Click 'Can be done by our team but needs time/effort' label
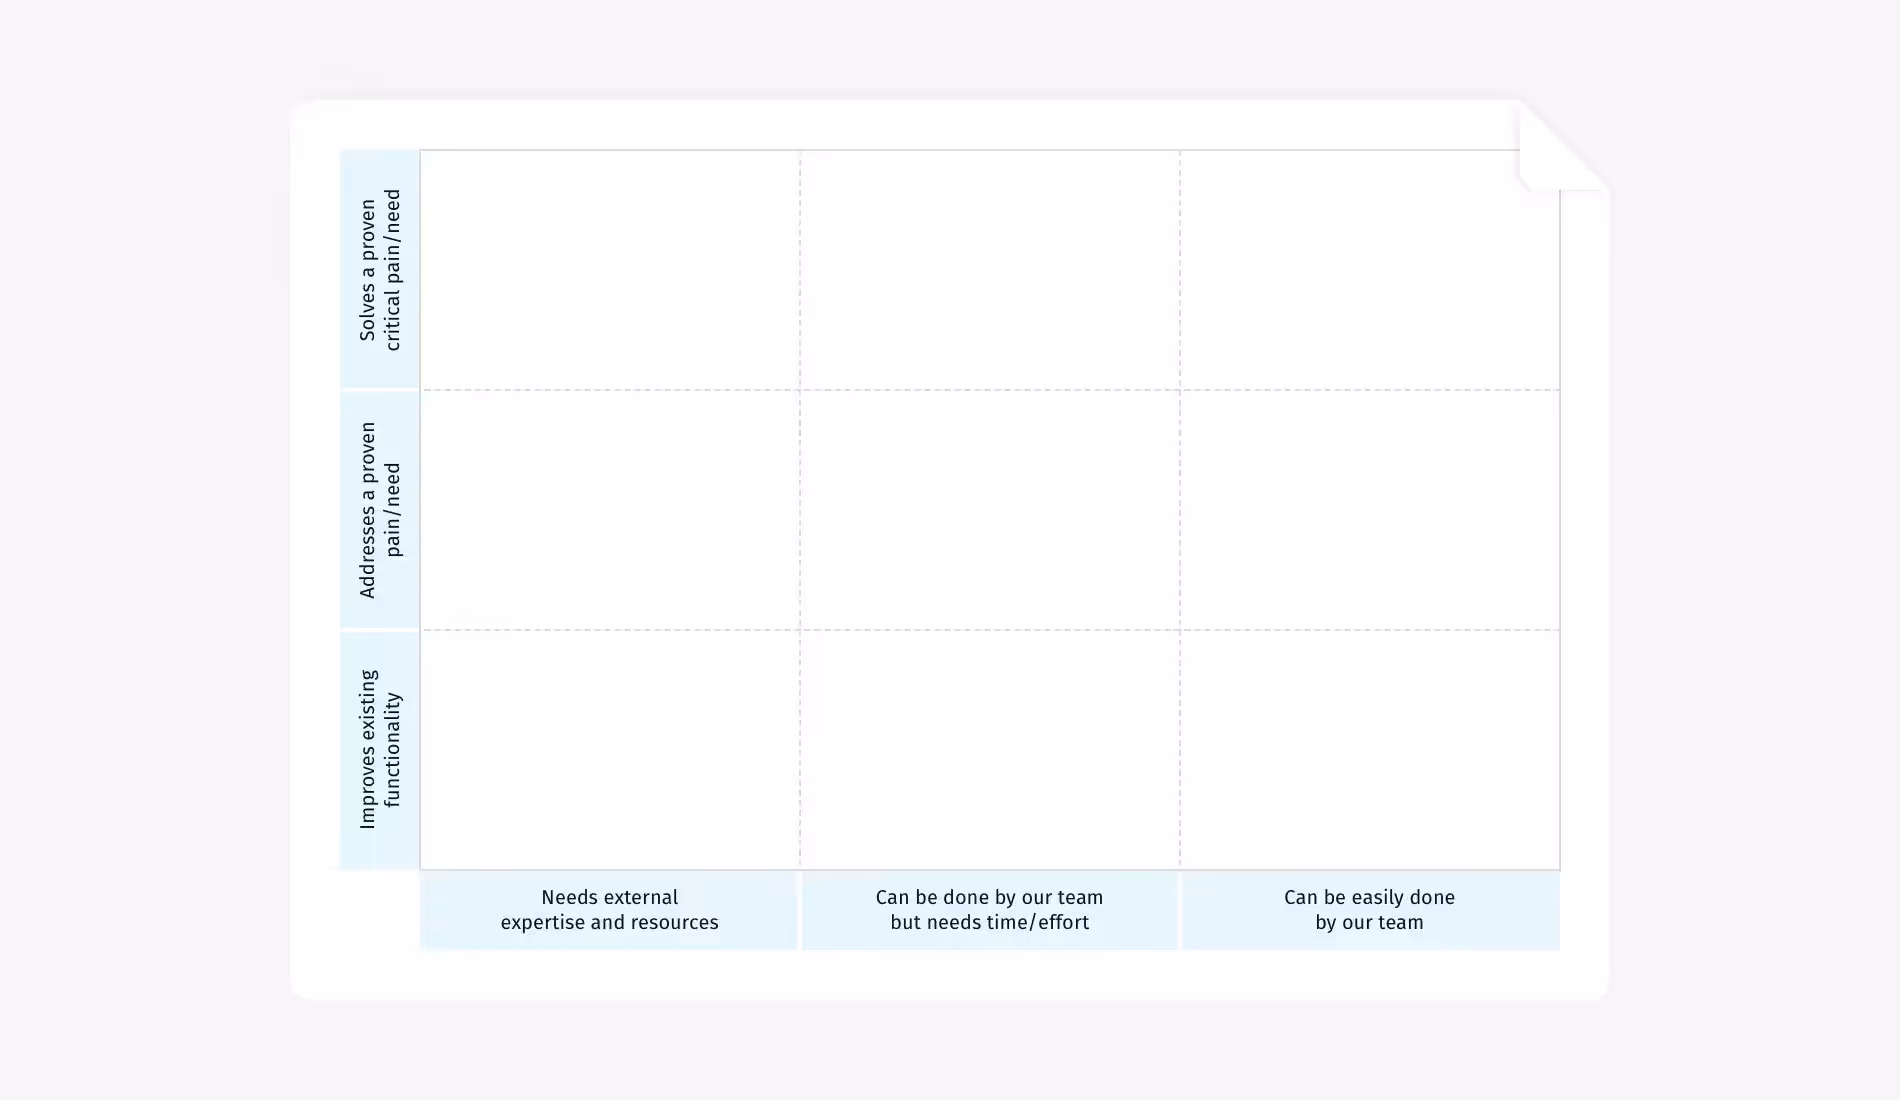 tap(989, 910)
